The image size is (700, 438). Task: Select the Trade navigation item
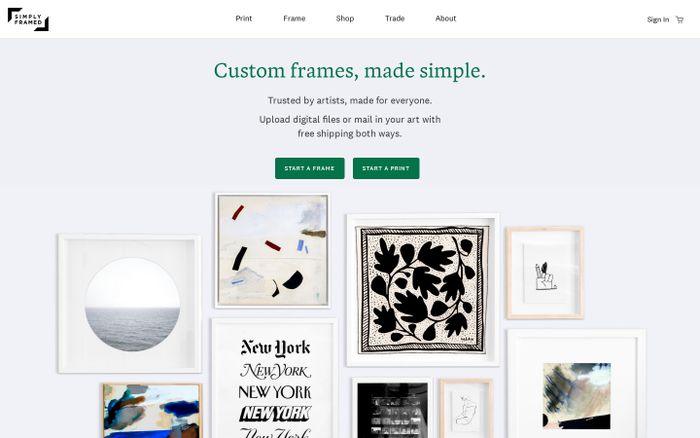(395, 18)
